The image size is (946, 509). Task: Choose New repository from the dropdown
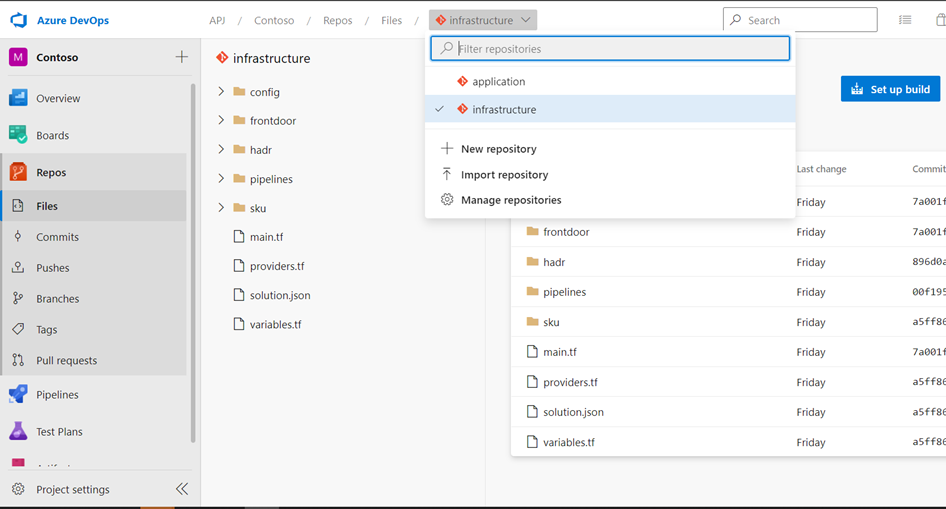click(498, 149)
